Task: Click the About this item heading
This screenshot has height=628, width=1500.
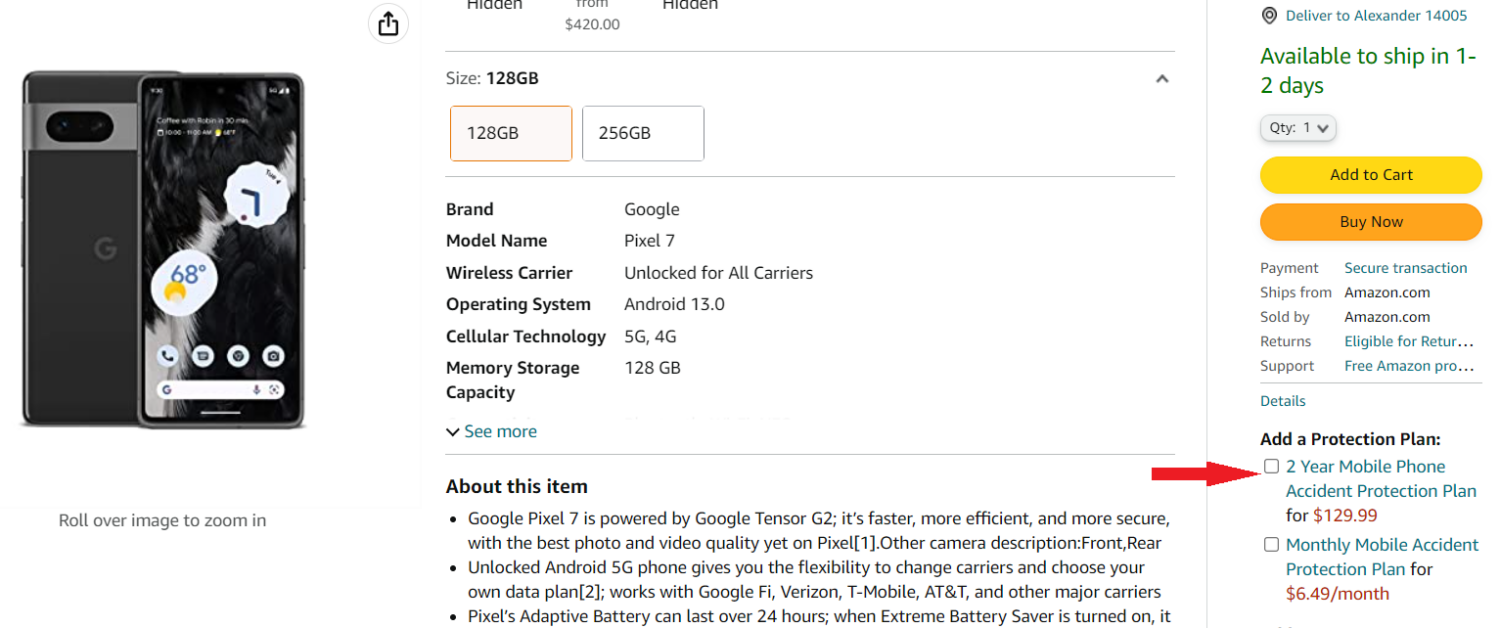Action: click(517, 487)
